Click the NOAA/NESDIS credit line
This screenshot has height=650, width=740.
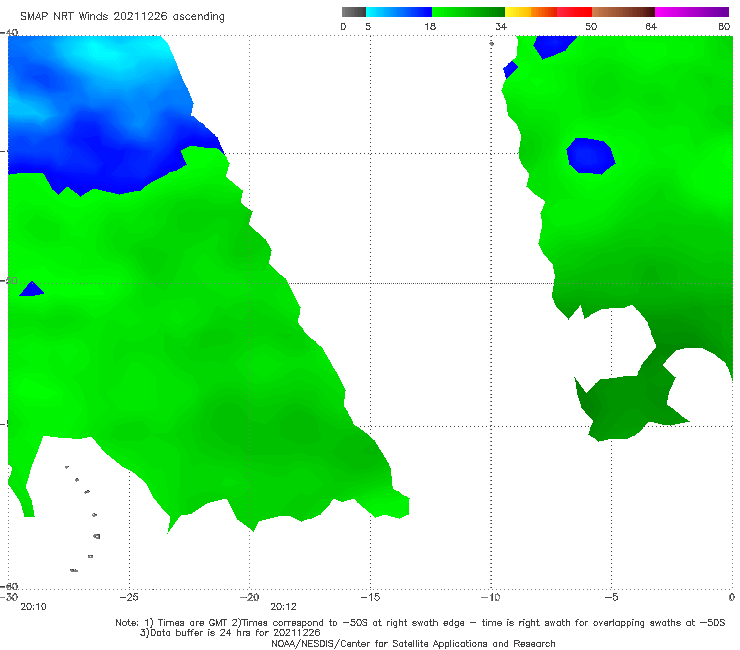(x=413, y=643)
